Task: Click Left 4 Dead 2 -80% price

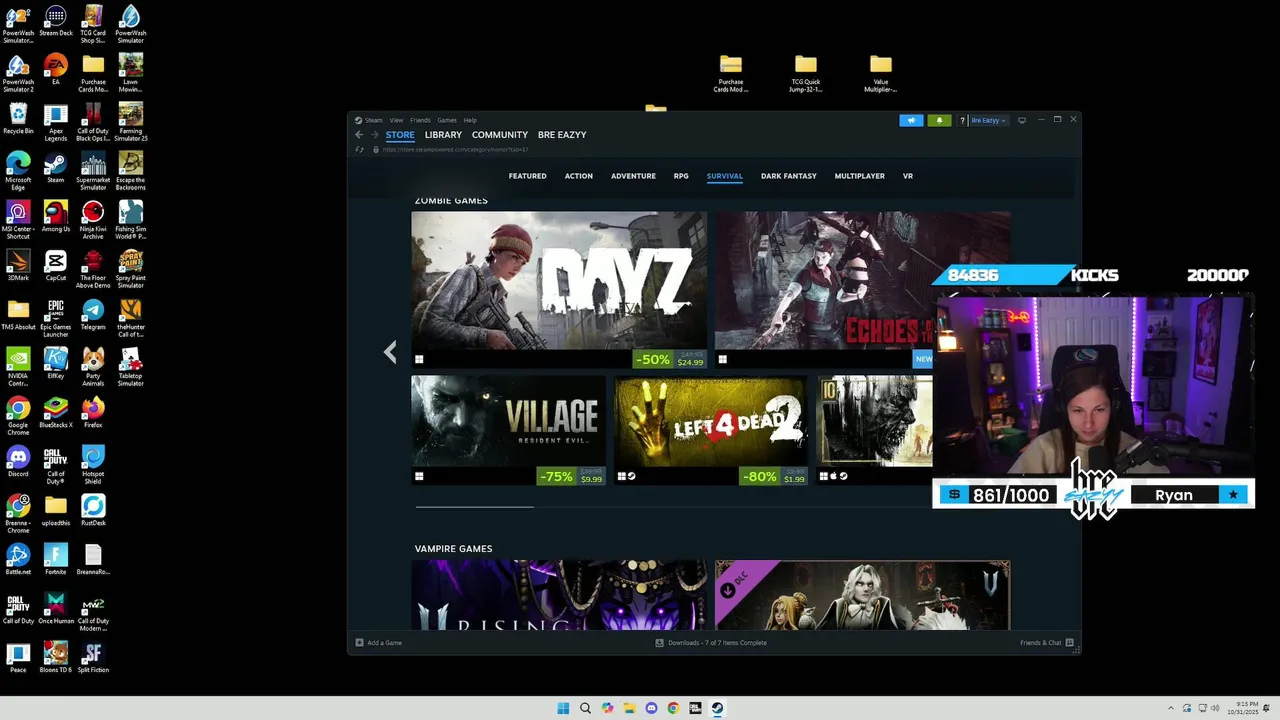Action: point(774,477)
